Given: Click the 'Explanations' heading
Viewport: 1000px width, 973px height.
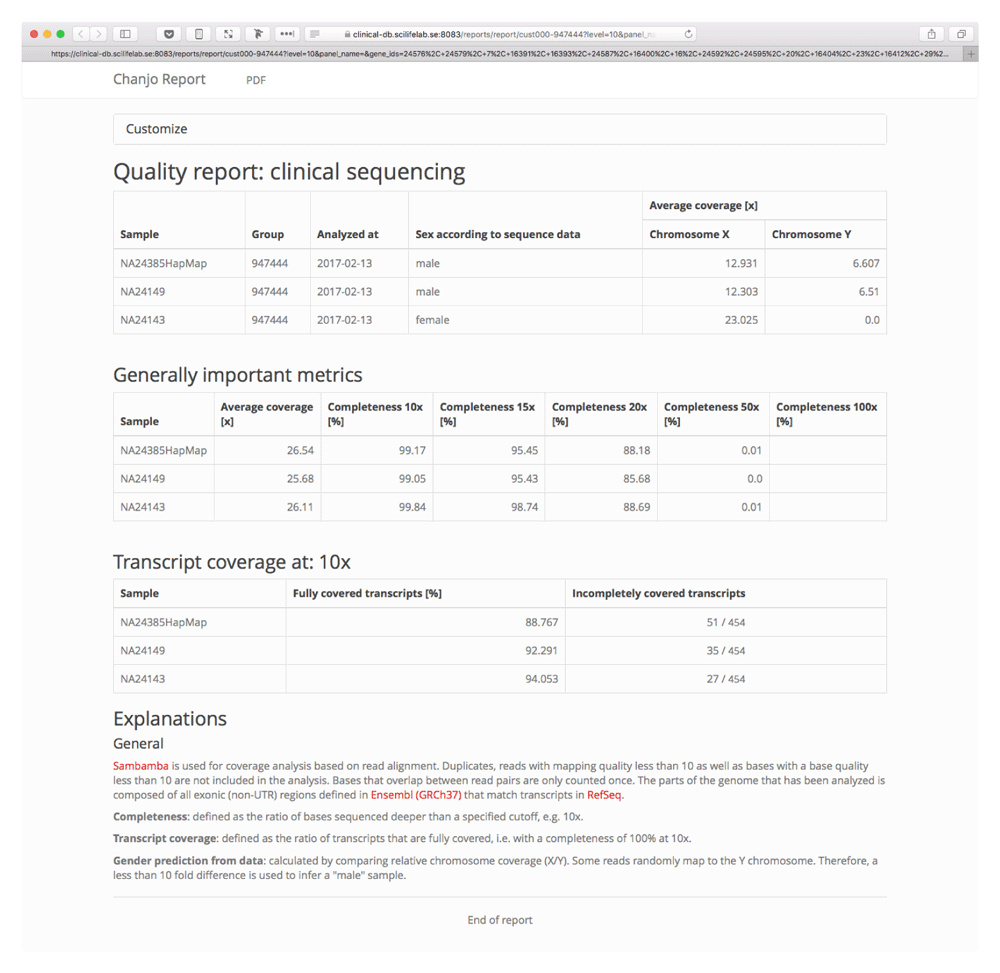Looking at the screenshot, I should click(170, 719).
